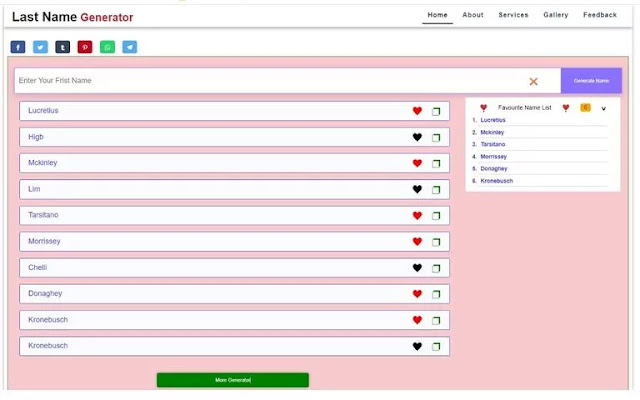
Task: Favourite the last Kronebusch with black heart
Action: (x=417, y=346)
